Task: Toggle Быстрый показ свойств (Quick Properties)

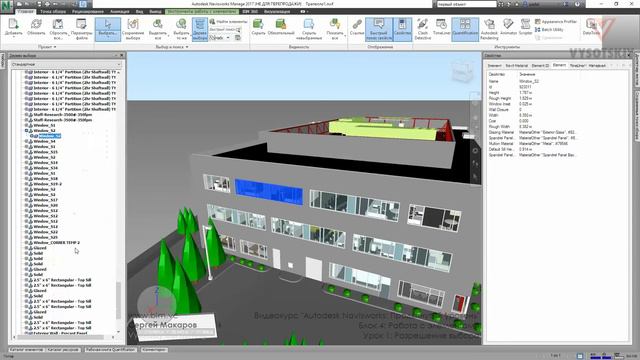Action: pyautogui.click(x=379, y=29)
